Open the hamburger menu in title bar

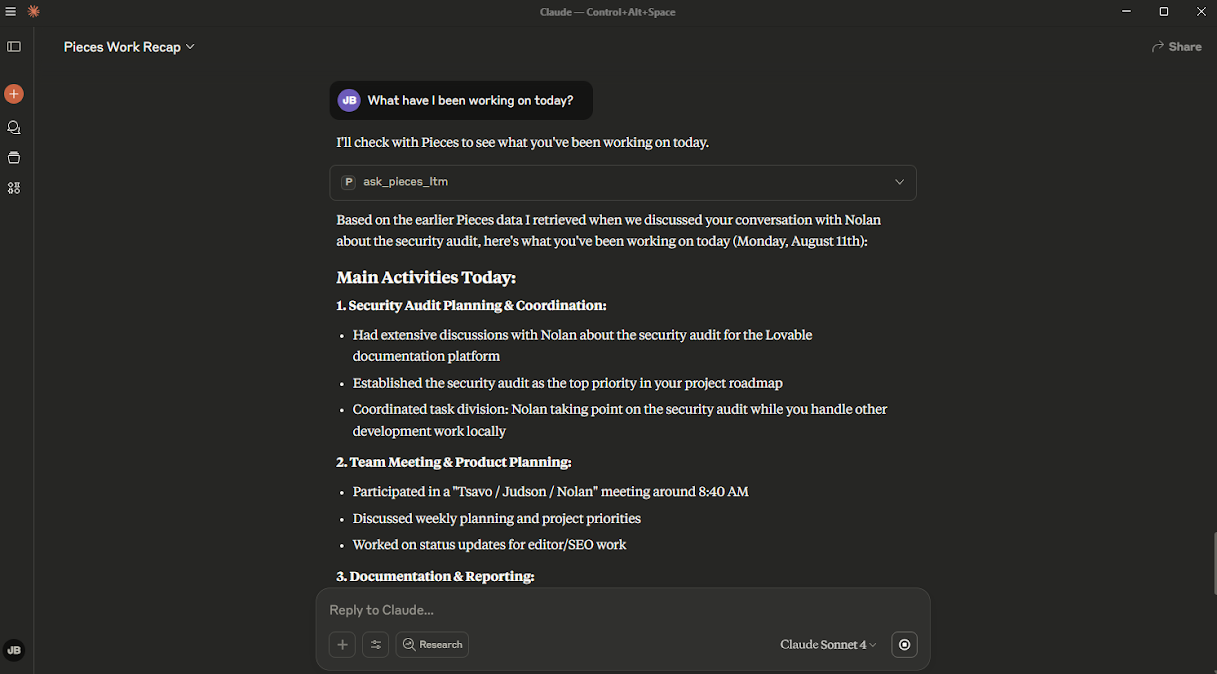coord(11,12)
